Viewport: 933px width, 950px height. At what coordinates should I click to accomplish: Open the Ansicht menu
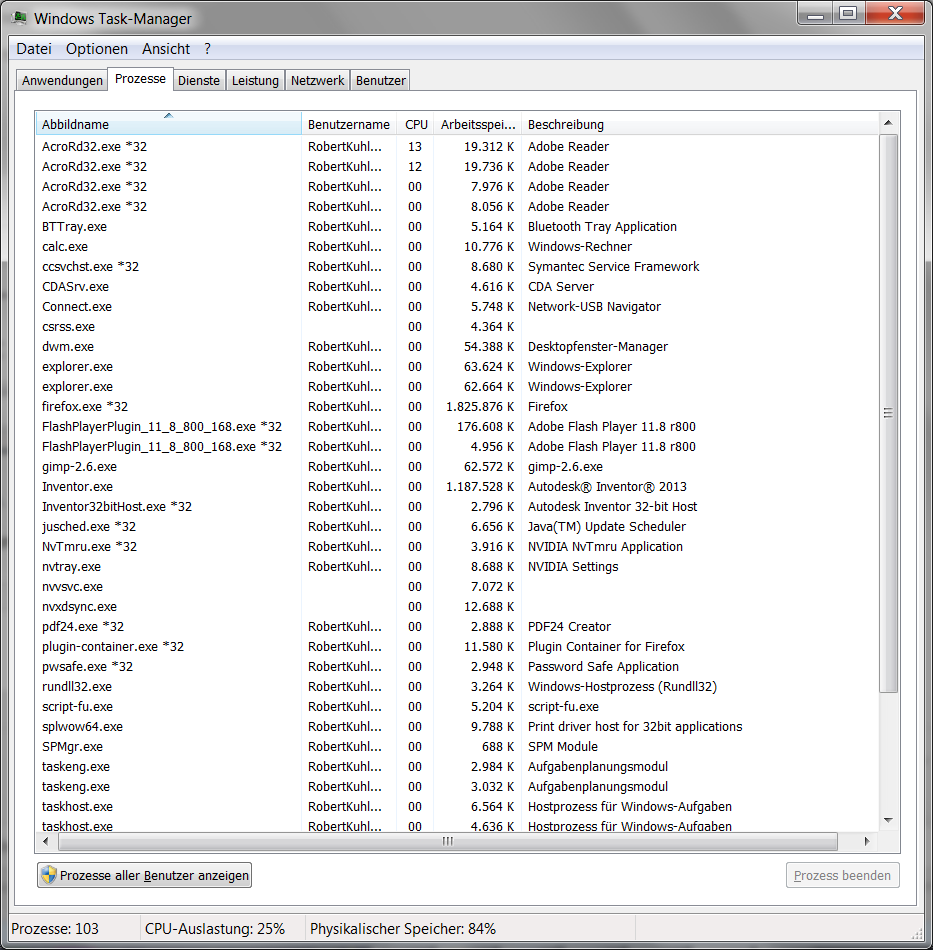[165, 48]
